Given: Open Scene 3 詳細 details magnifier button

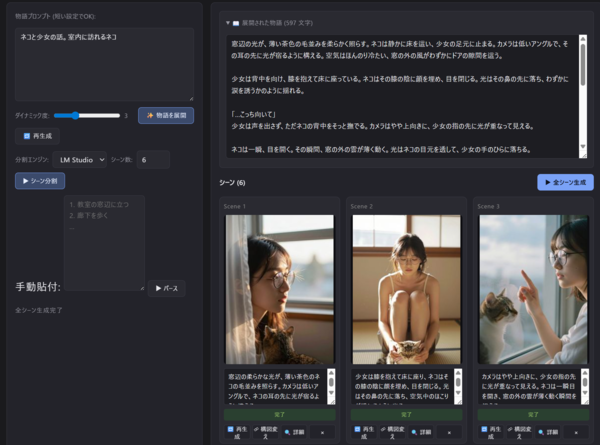Looking at the screenshot, I should point(548,432).
